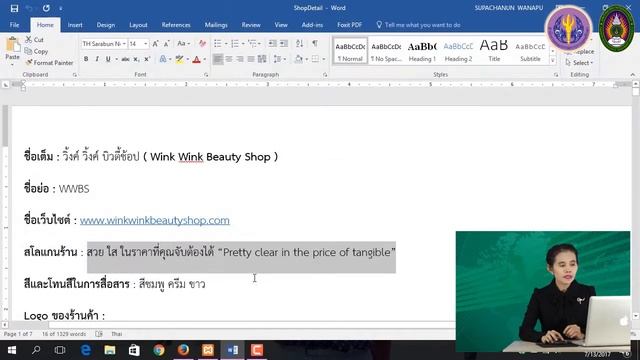Apply text highlight color
This screenshot has width=640, height=360.
pyautogui.click(x=180, y=60)
